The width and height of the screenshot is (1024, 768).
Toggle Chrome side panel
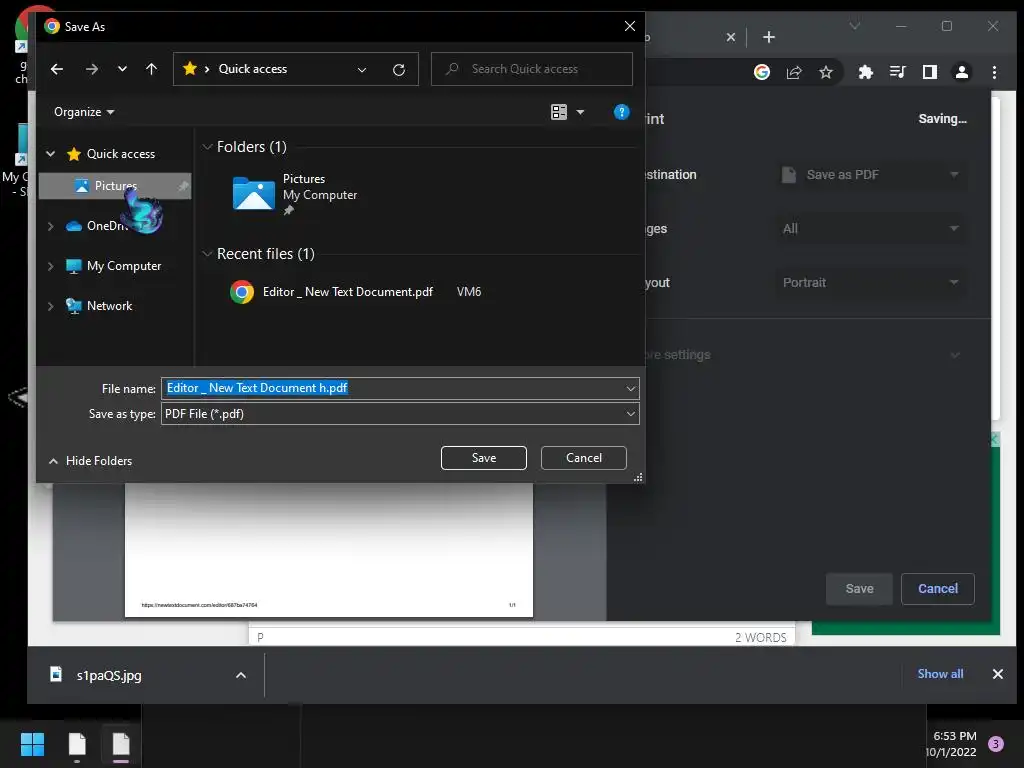[x=930, y=72]
